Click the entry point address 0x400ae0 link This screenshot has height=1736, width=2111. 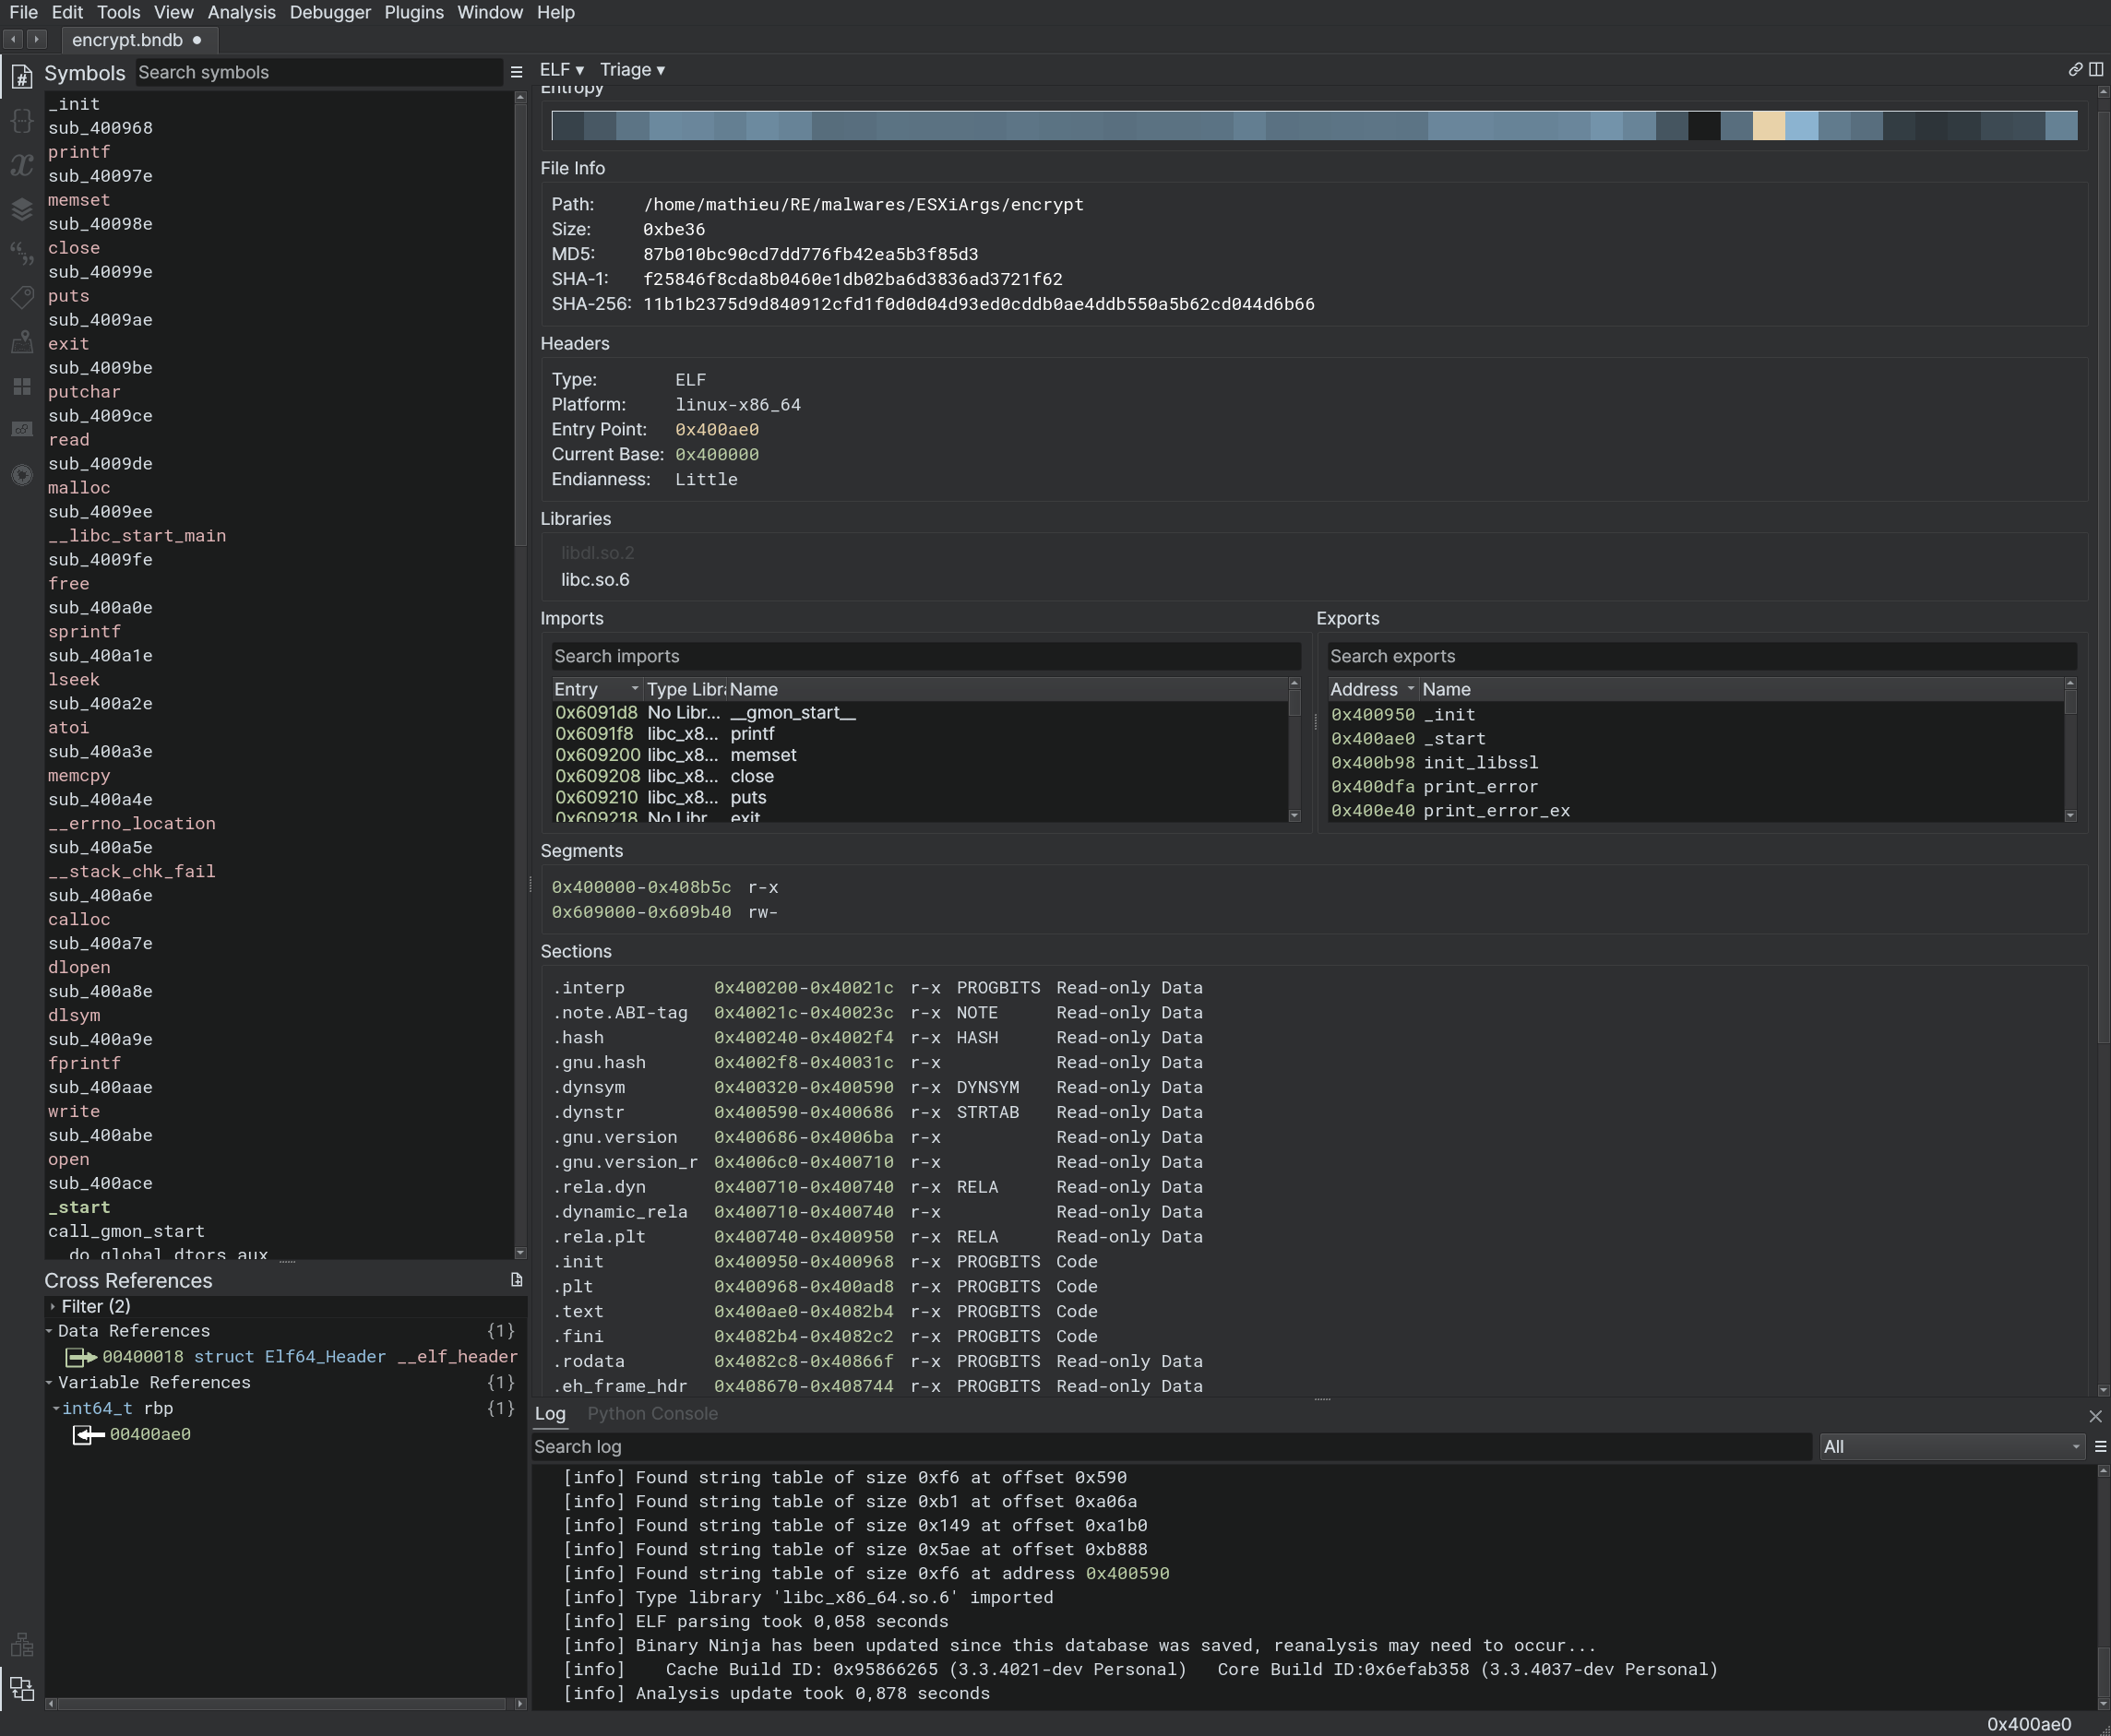point(716,430)
